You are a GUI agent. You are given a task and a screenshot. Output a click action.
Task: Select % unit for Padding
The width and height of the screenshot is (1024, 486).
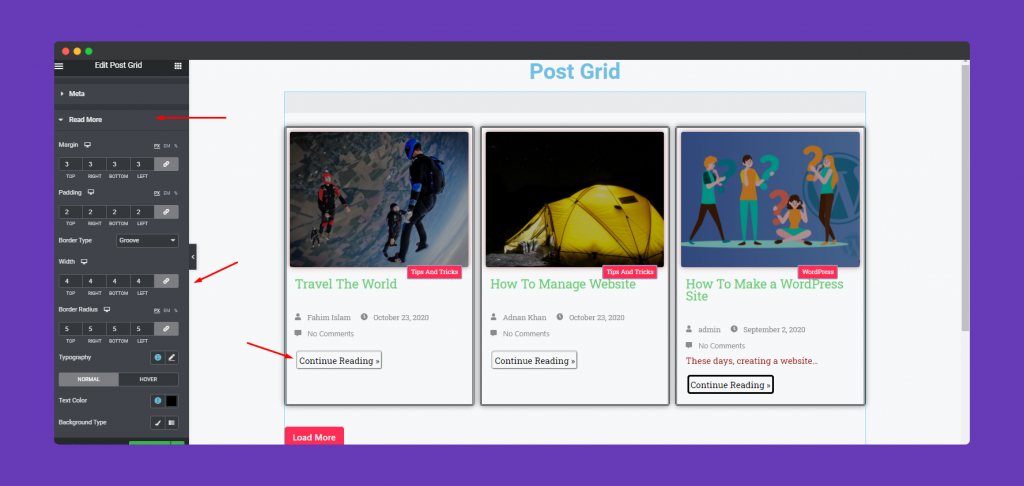click(175, 193)
